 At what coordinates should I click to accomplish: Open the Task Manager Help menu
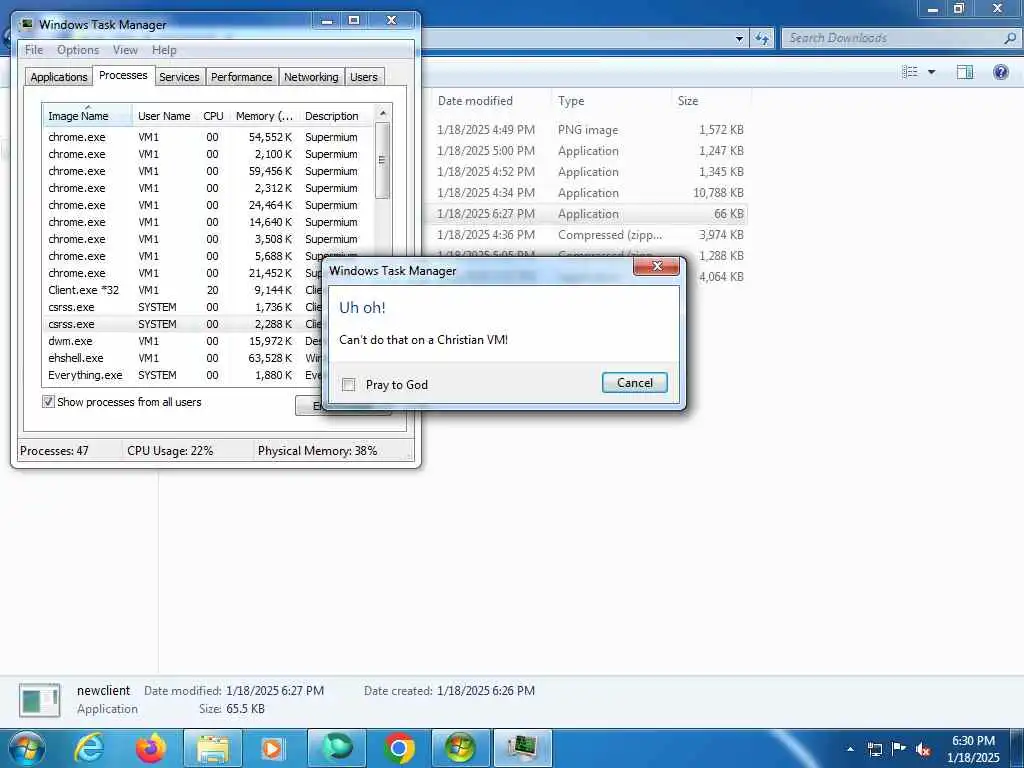click(x=164, y=50)
